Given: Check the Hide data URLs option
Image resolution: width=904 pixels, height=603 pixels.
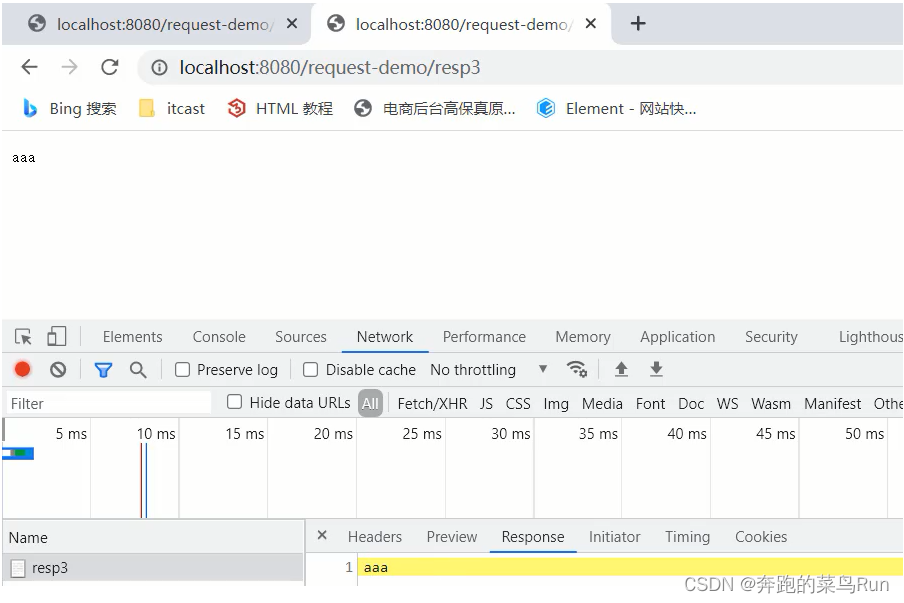Looking at the screenshot, I should point(234,402).
